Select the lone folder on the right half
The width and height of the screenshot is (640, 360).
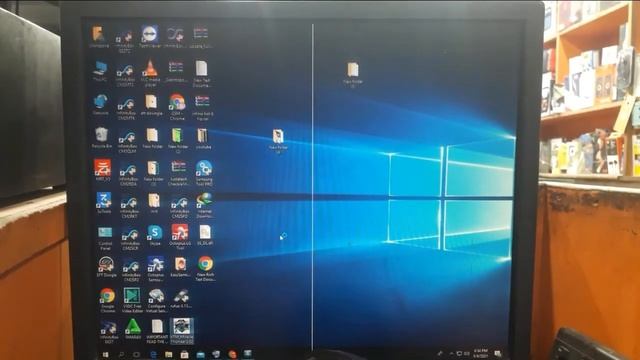click(x=353, y=75)
